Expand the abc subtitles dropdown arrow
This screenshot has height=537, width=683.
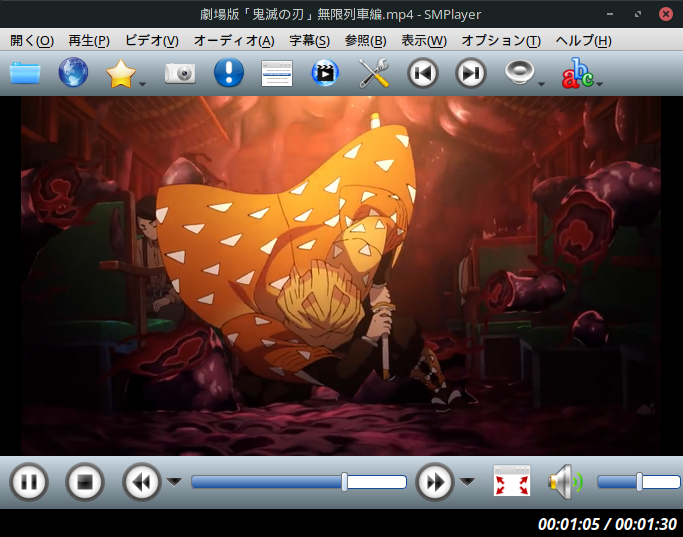click(x=599, y=84)
